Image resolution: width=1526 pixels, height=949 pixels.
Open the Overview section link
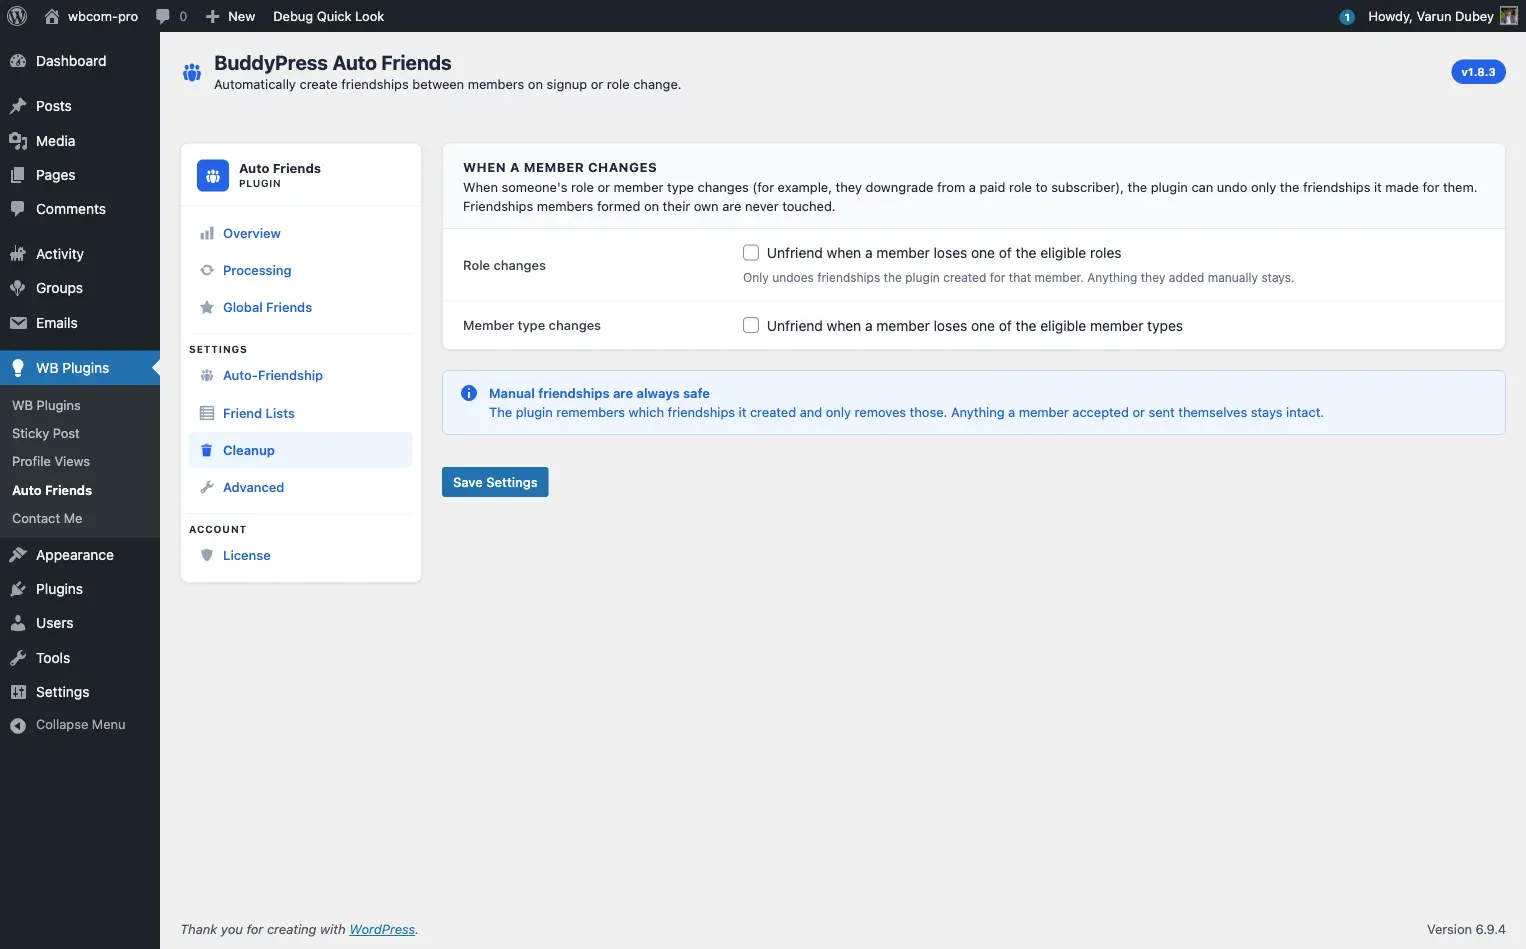point(252,233)
